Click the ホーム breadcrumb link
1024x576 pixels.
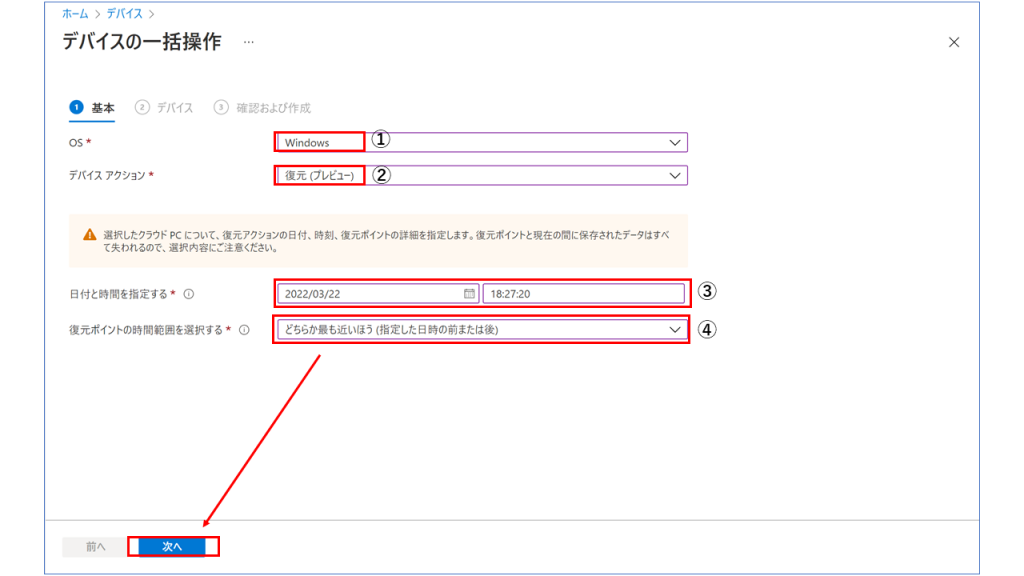75,14
